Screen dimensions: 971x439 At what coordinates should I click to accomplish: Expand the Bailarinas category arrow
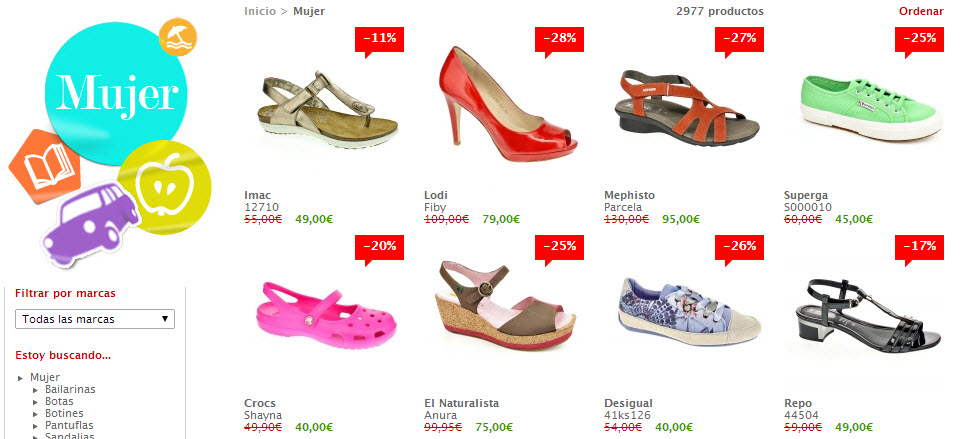click(x=36, y=390)
